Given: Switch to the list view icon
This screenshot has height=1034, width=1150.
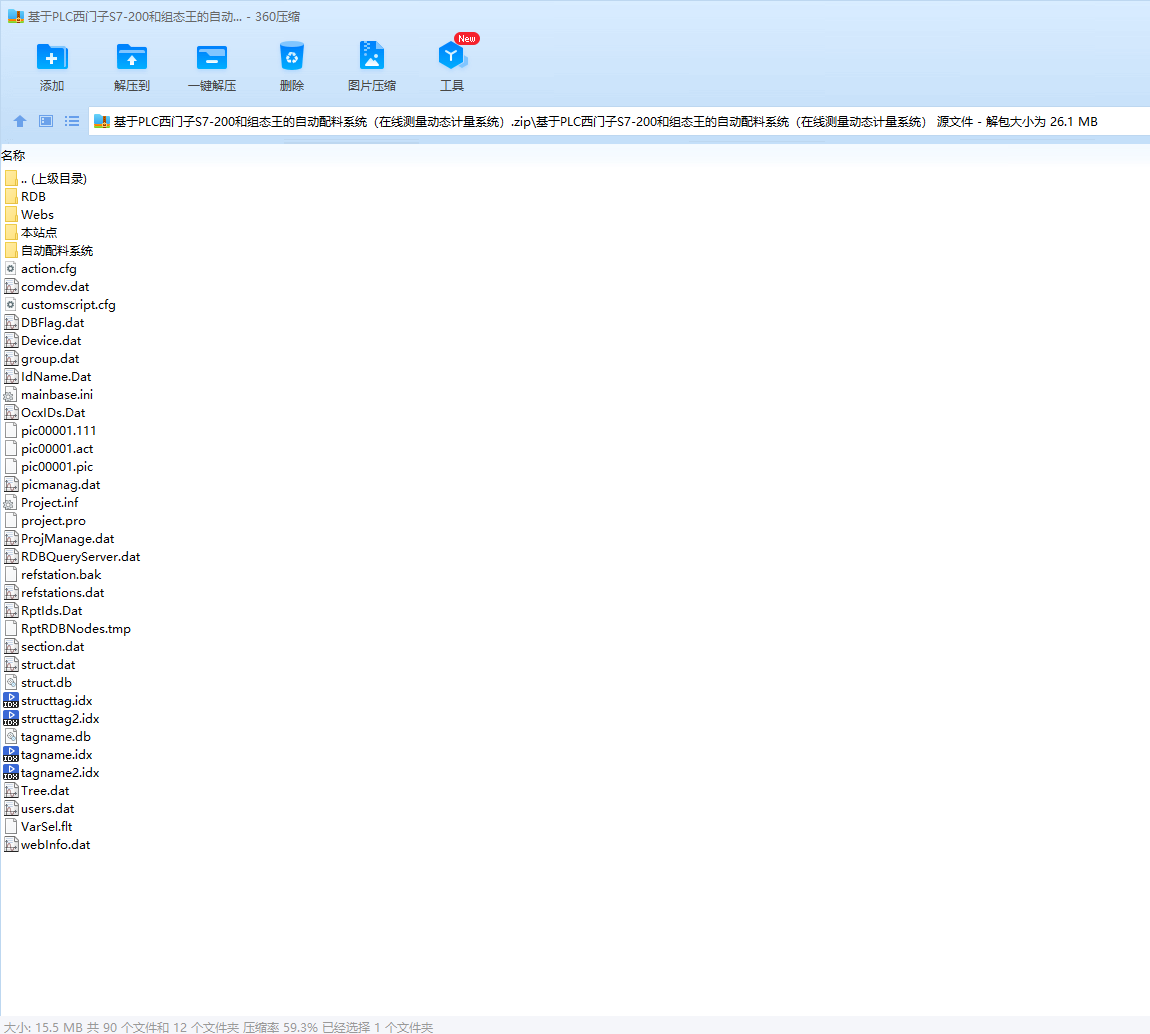Looking at the screenshot, I should [72, 121].
